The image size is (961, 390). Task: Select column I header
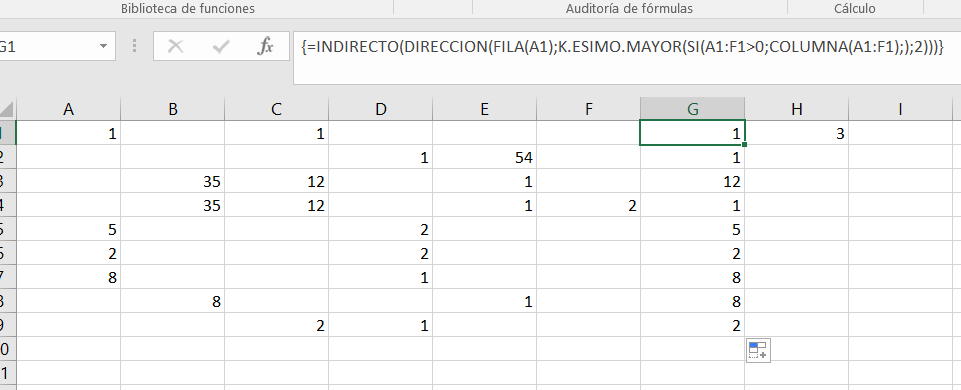[x=900, y=109]
